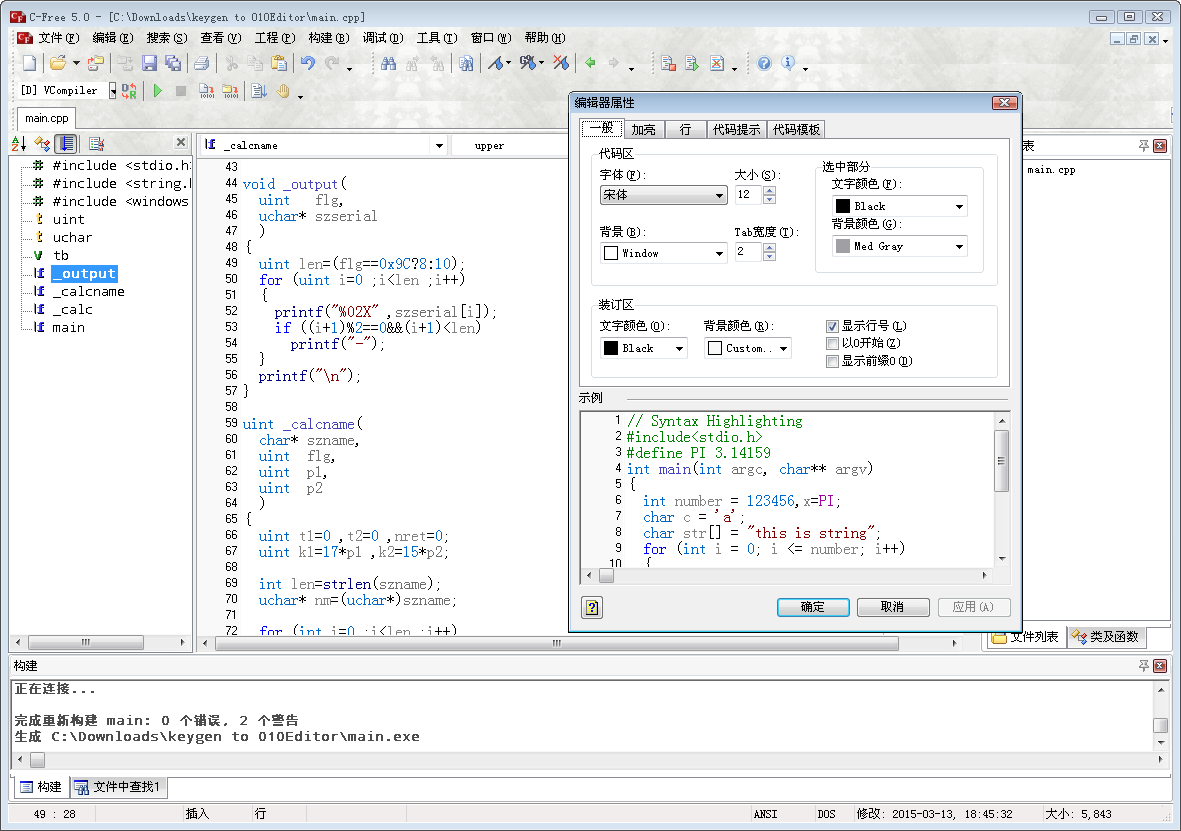This screenshot has width=1181, height=831.
Task: Click the 取消 button
Action: coord(893,607)
